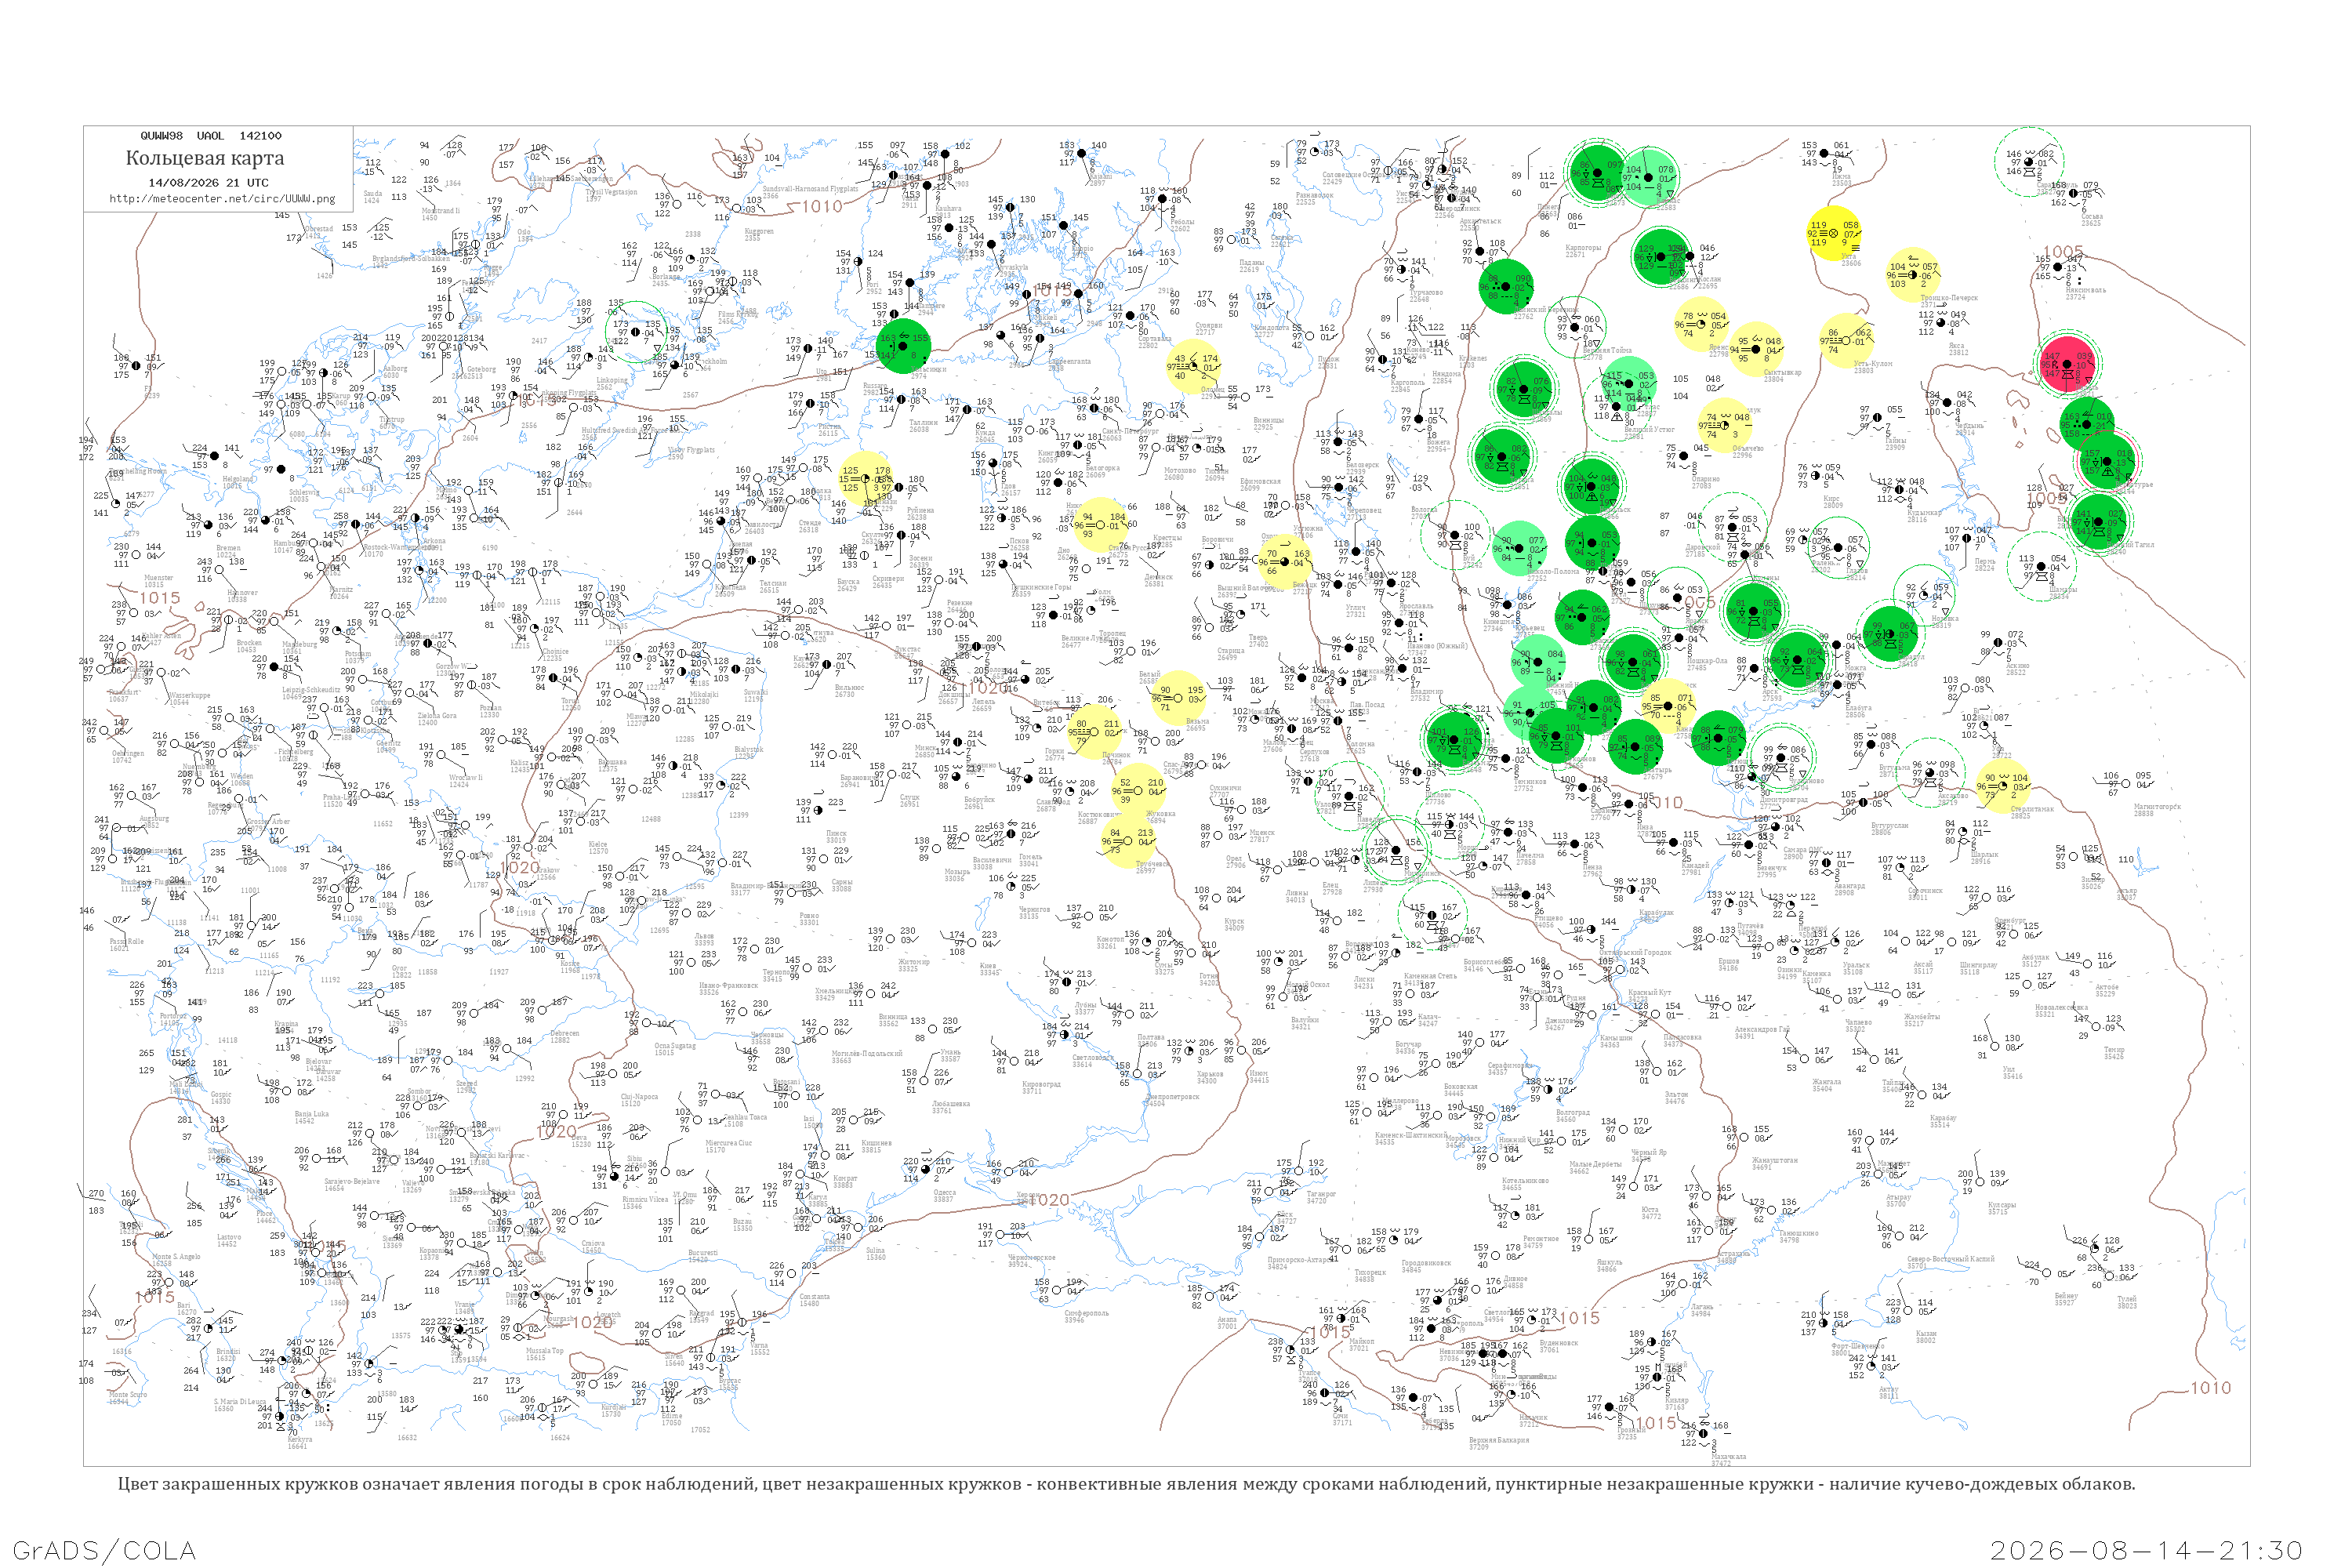The height and width of the screenshot is (1568, 2352).
Task: Click the 'Кольцевая карта' map title
Action: click(205, 158)
